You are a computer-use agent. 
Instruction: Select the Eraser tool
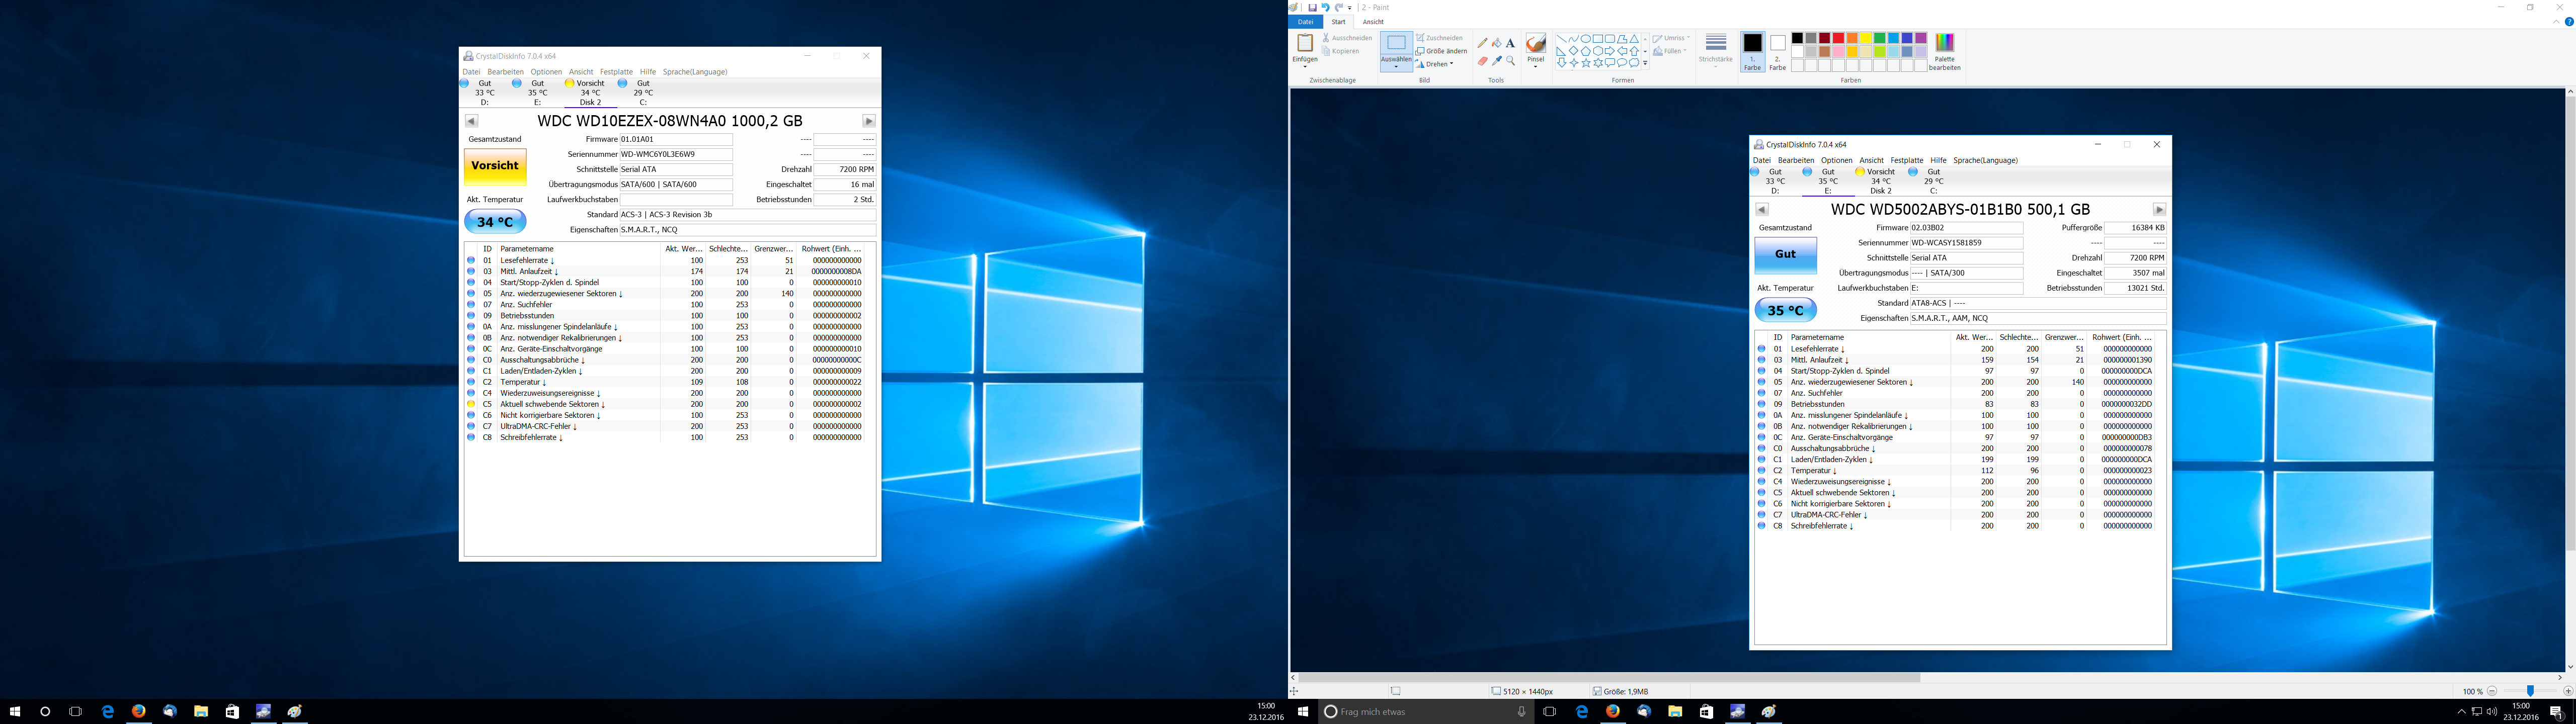pos(1483,61)
